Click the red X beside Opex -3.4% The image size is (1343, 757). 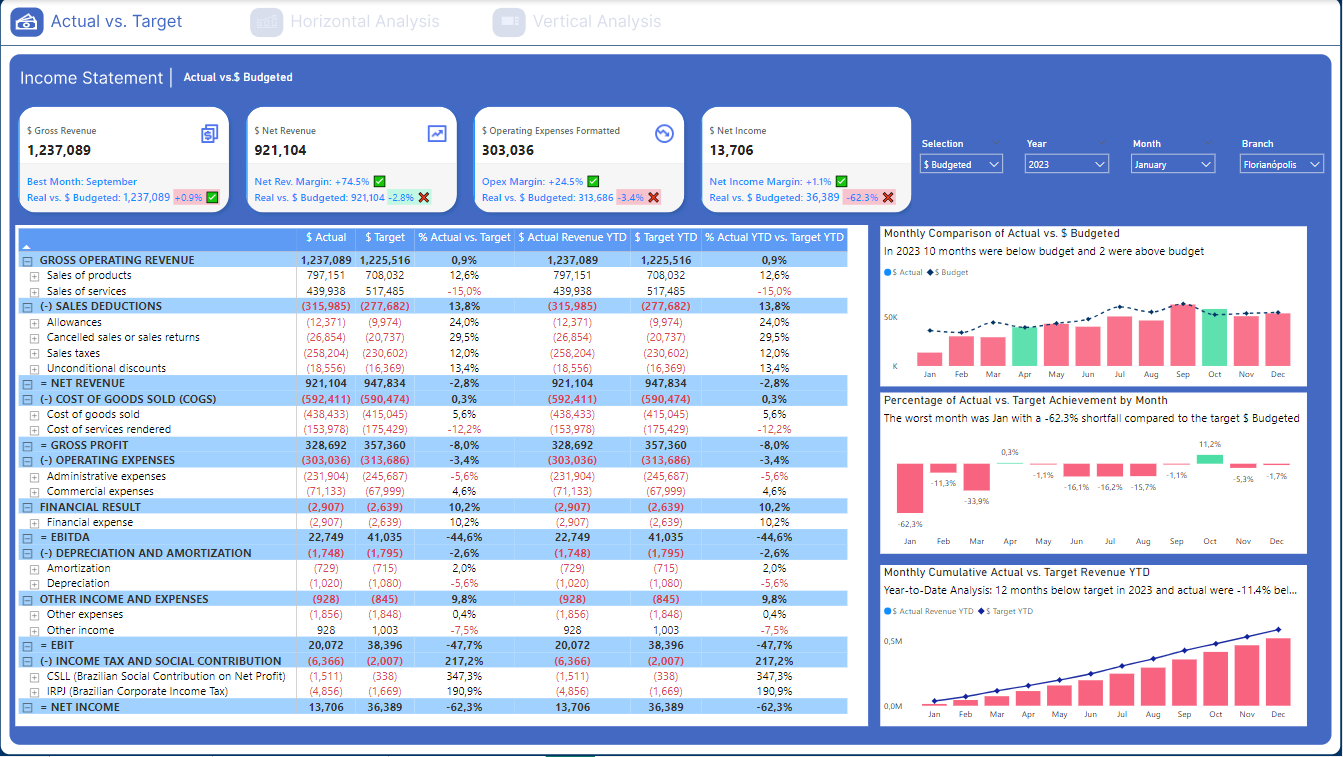point(653,198)
